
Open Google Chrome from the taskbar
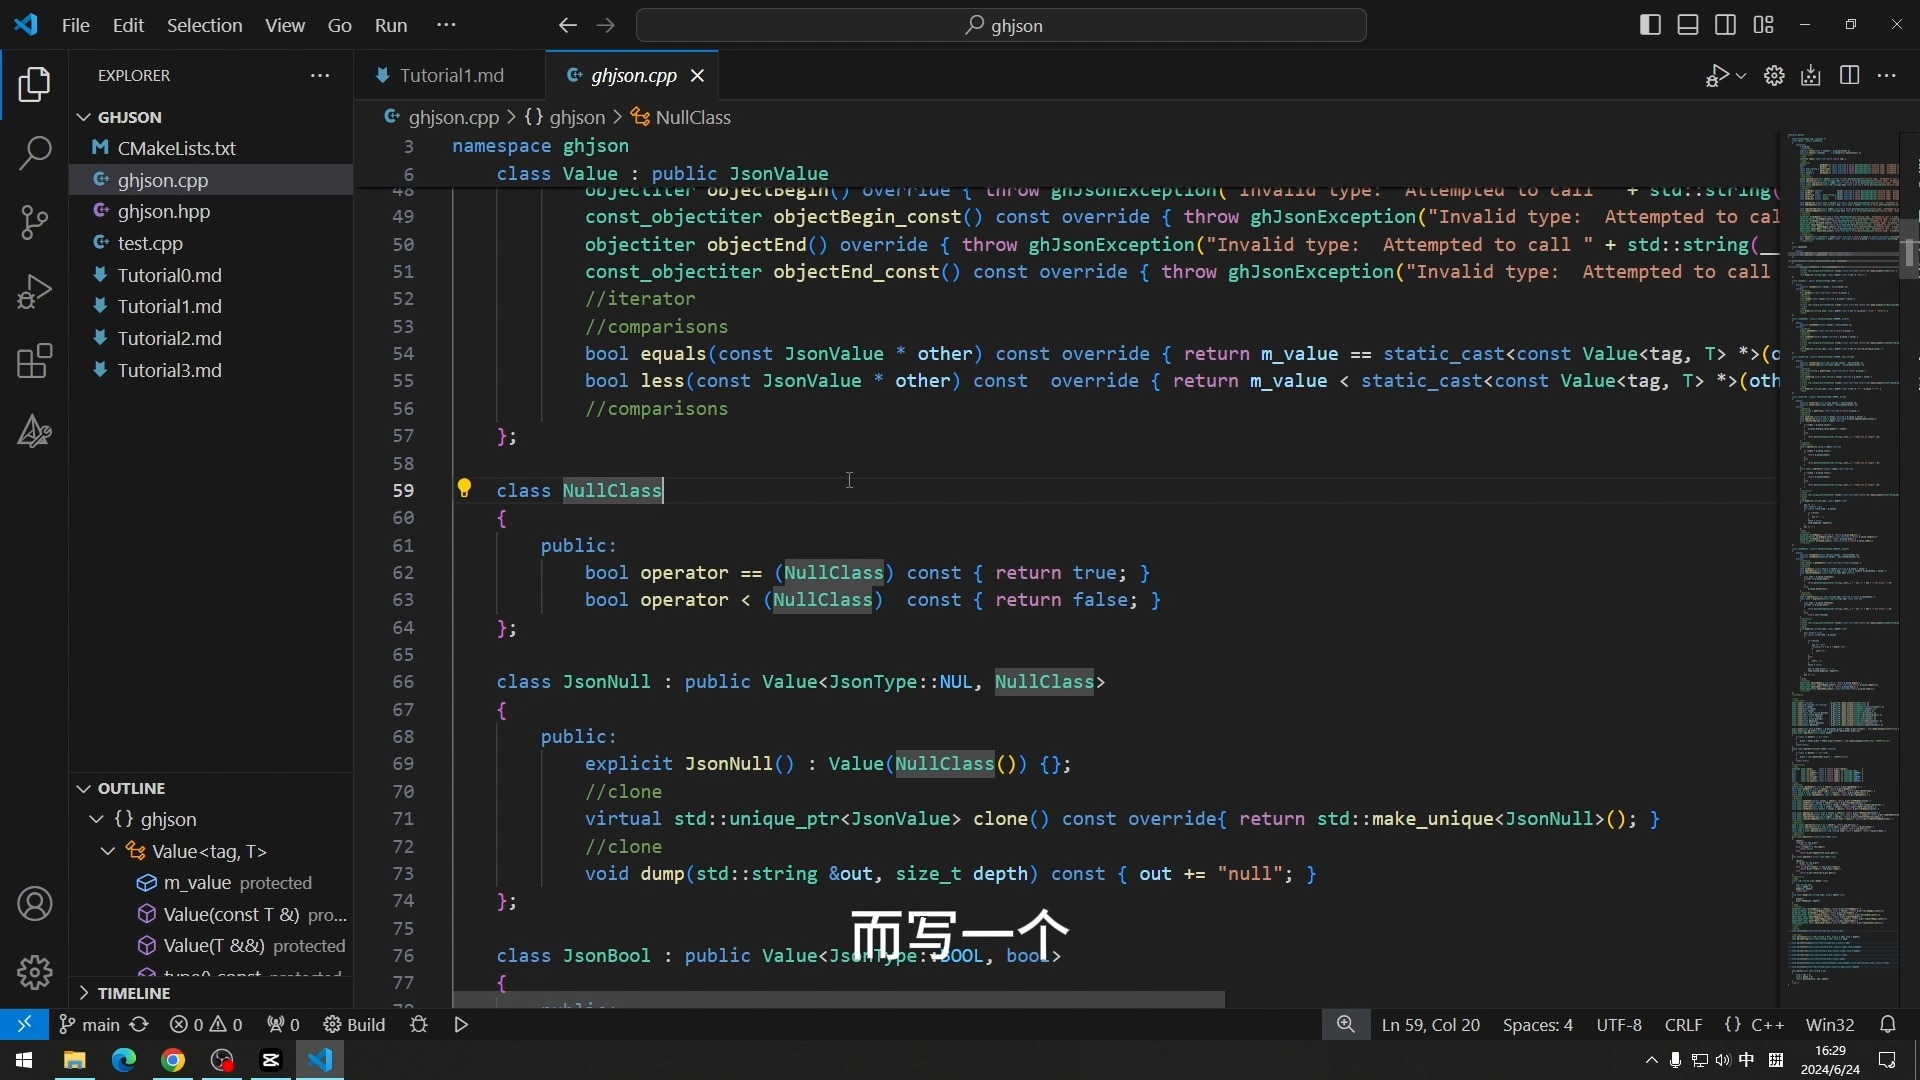tap(173, 1060)
